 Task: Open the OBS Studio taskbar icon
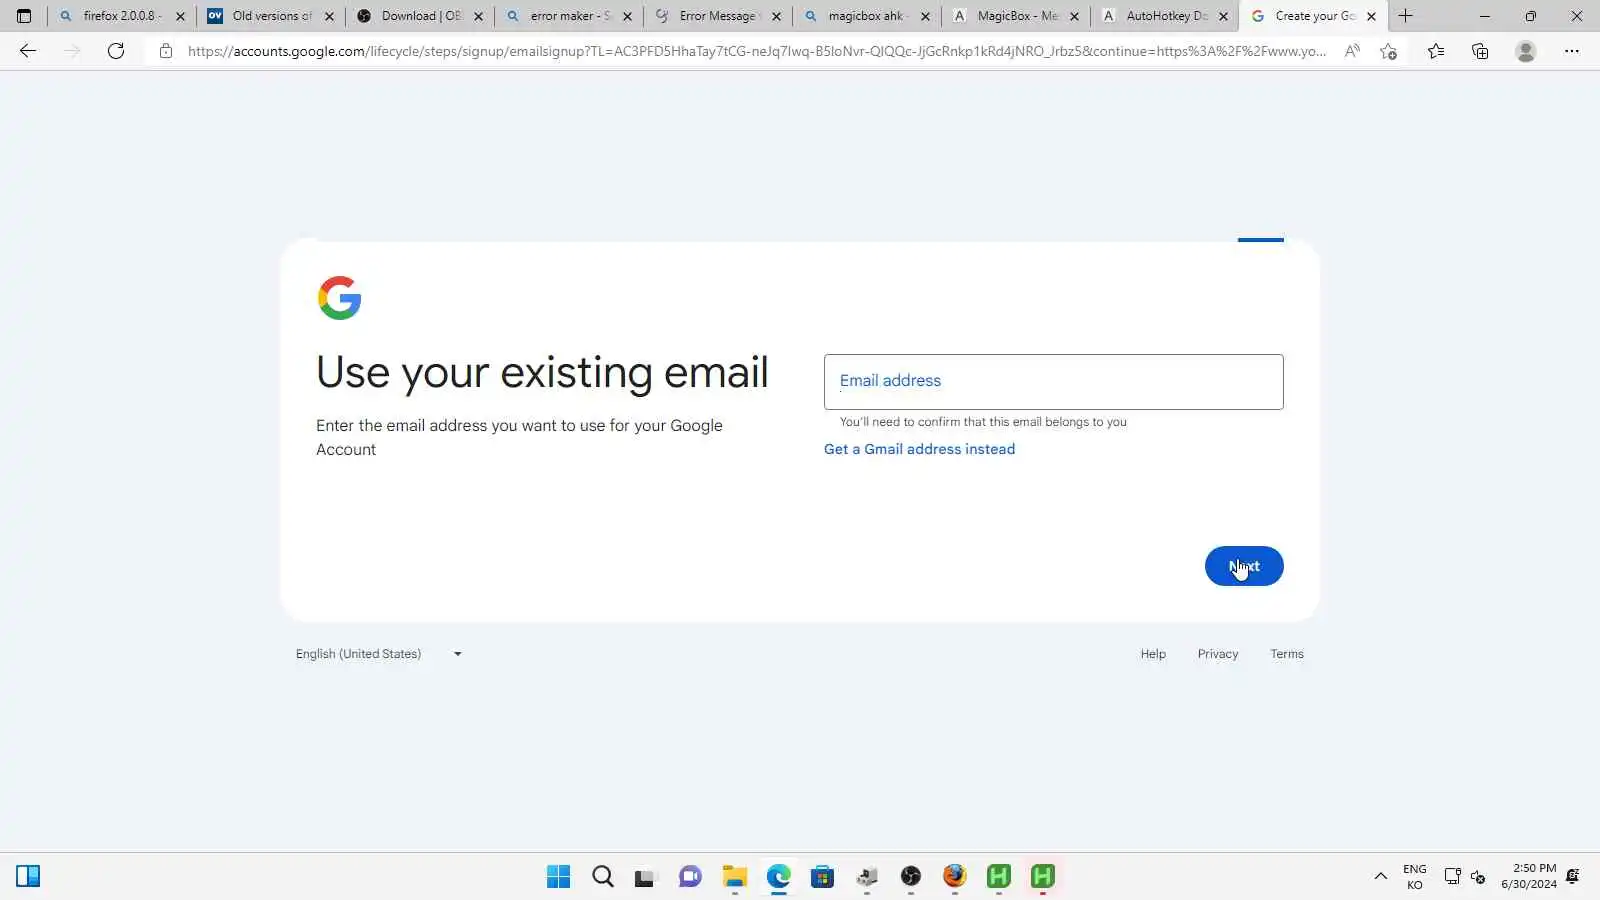point(910,877)
